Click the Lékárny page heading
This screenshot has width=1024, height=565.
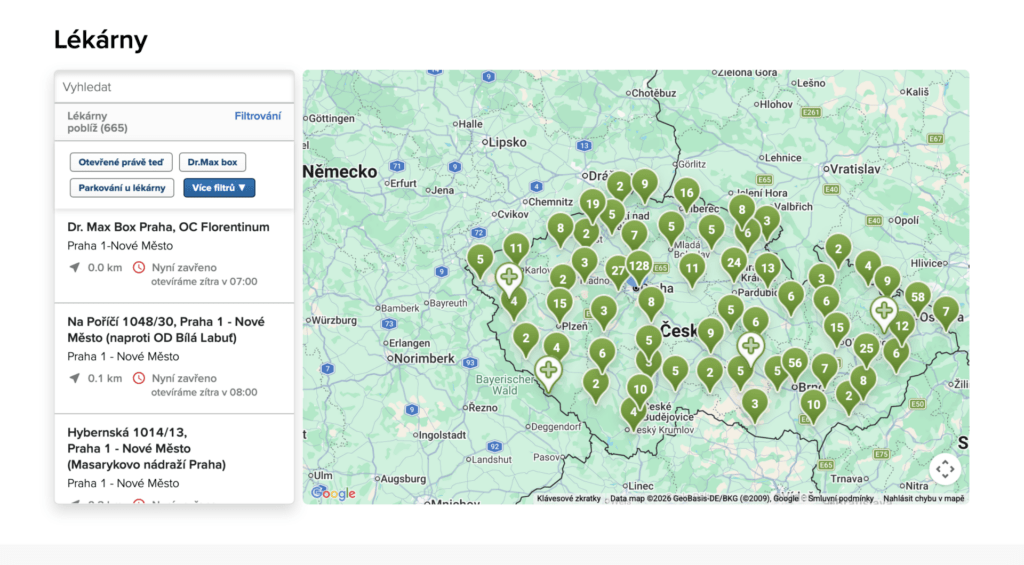[x=101, y=40]
